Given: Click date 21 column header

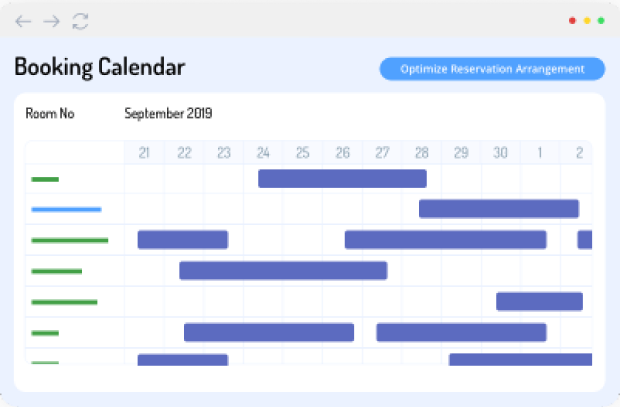Looking at the screenshot, I should 144,153.
